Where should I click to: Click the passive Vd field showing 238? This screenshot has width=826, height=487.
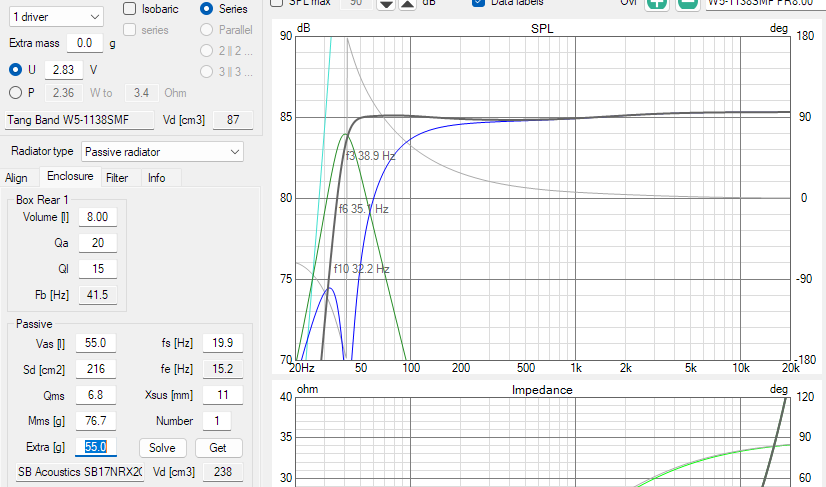(223, 472)
